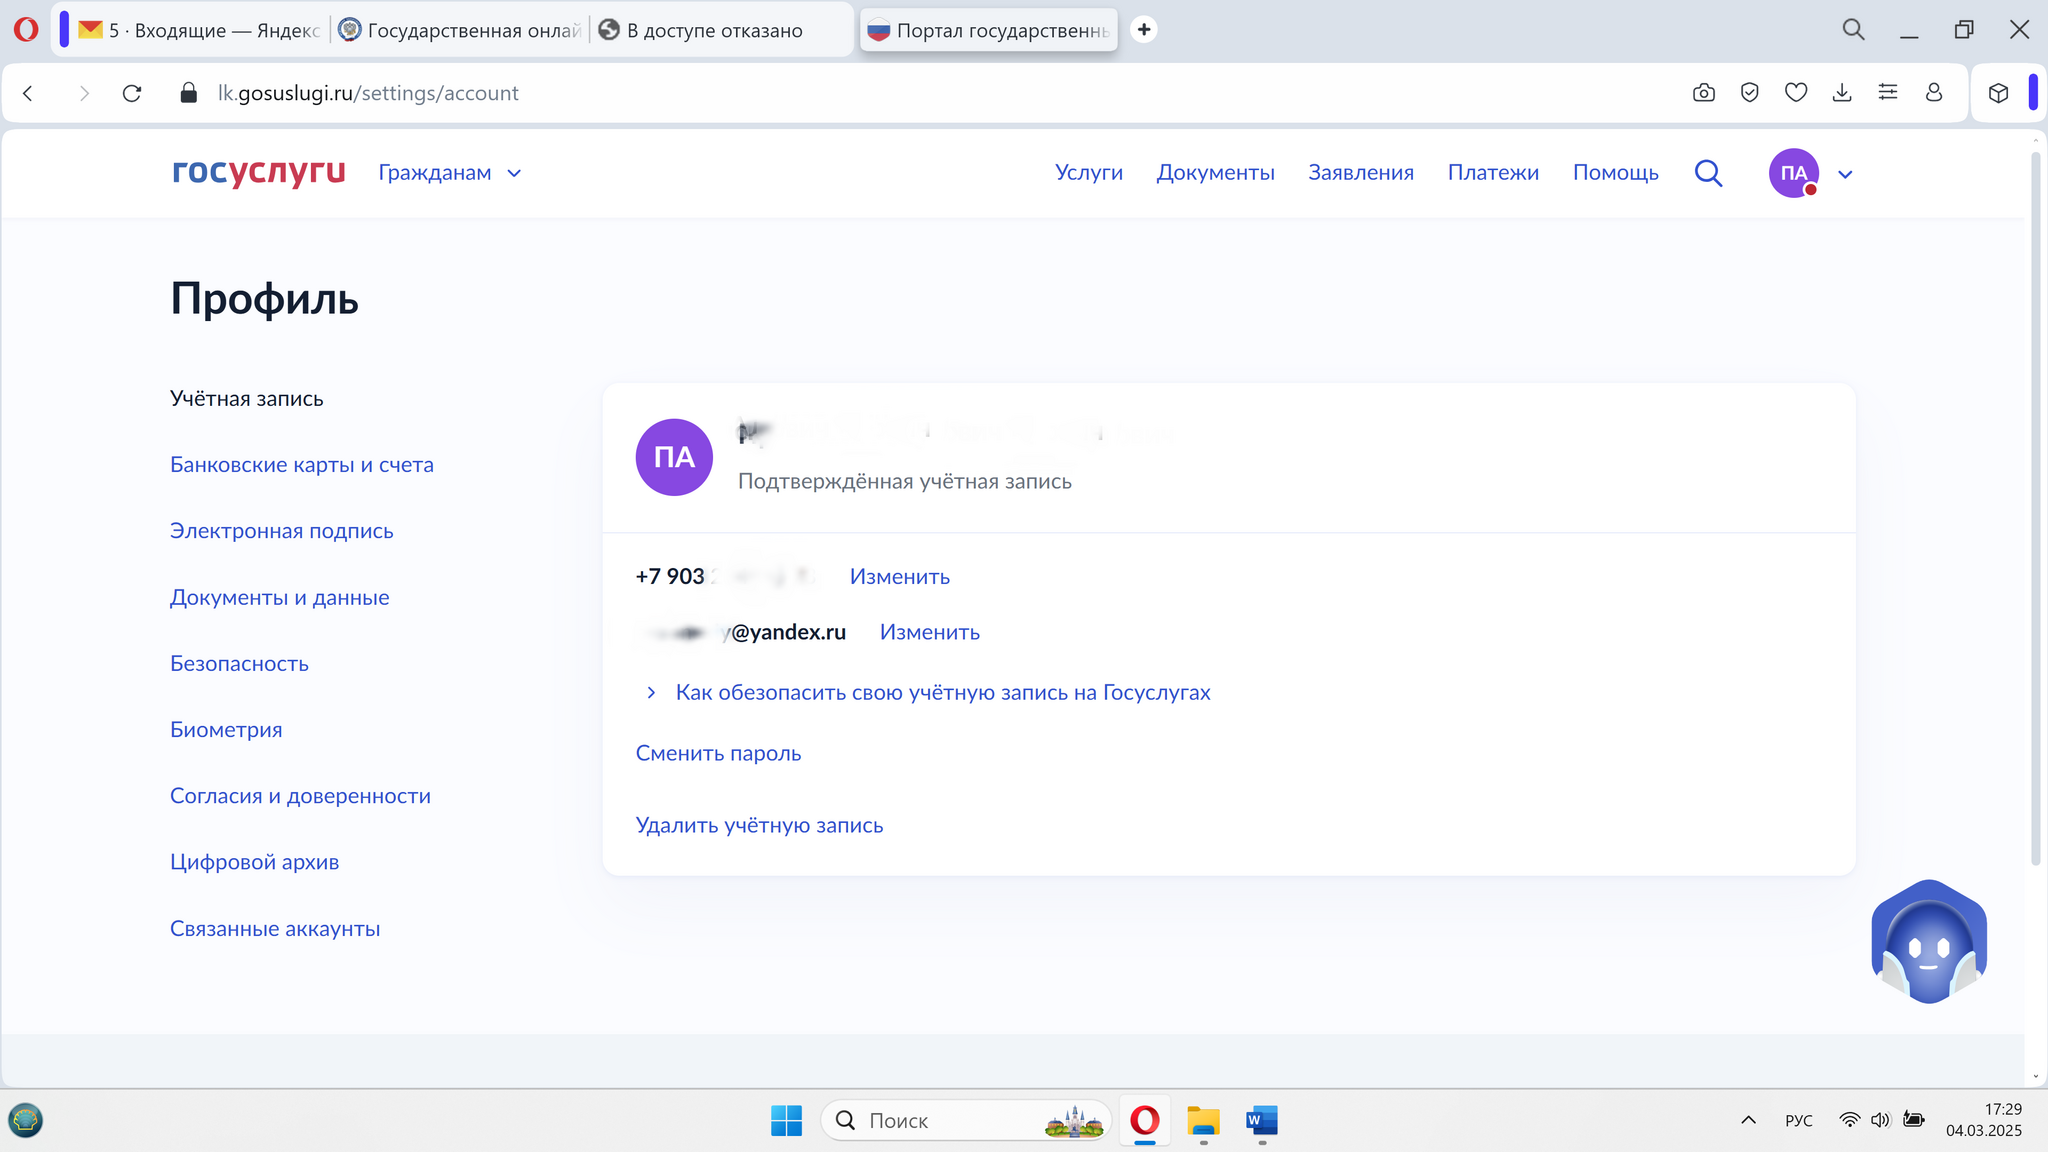Open the Безопасность sidebar section
Viewport: 2048px width, 1152px height.
click(239, 663)
